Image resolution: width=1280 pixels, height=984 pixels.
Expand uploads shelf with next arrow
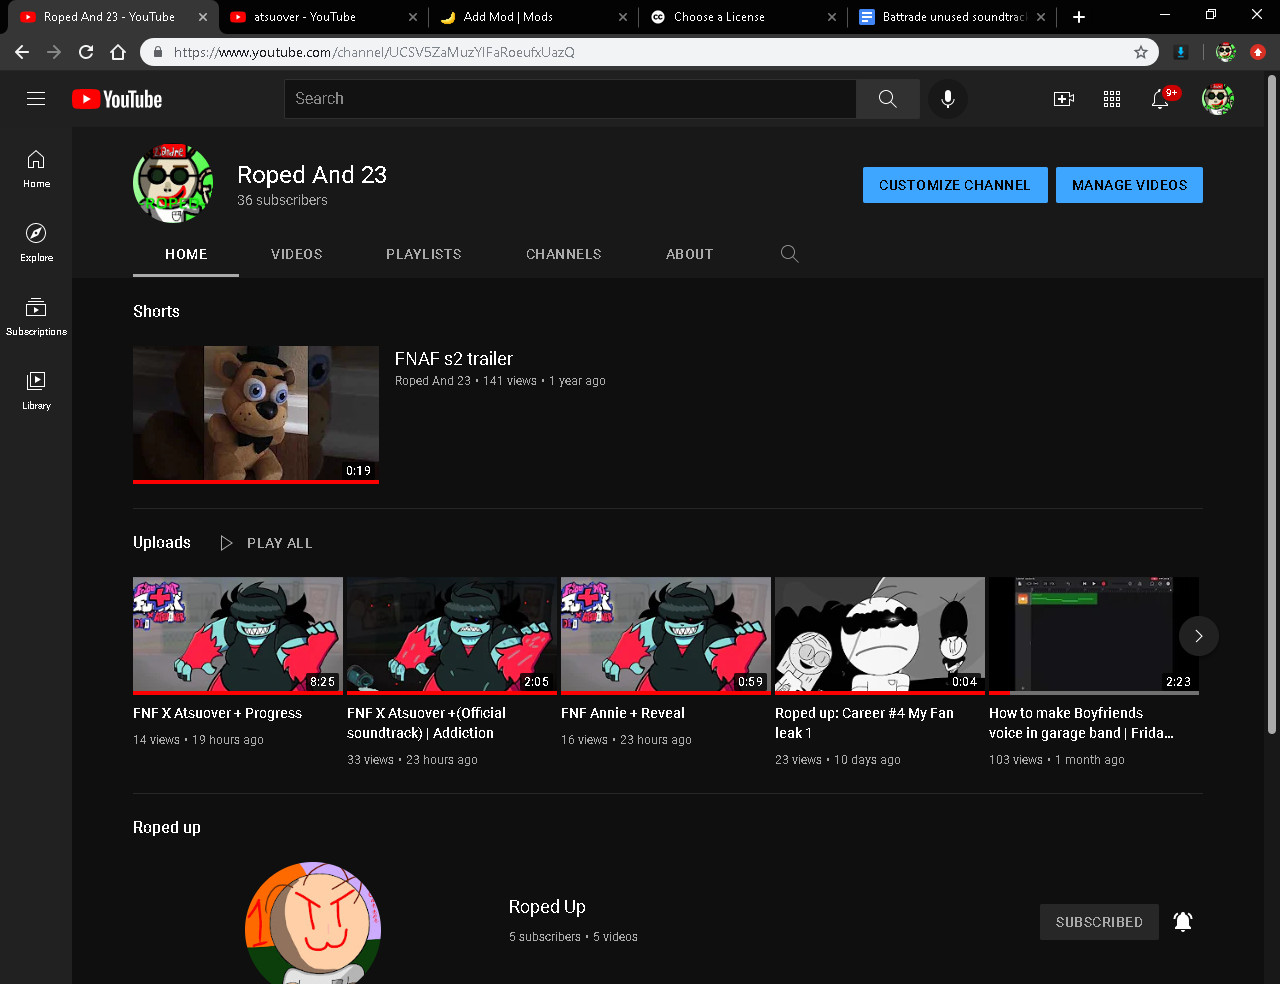(1198, 636)
